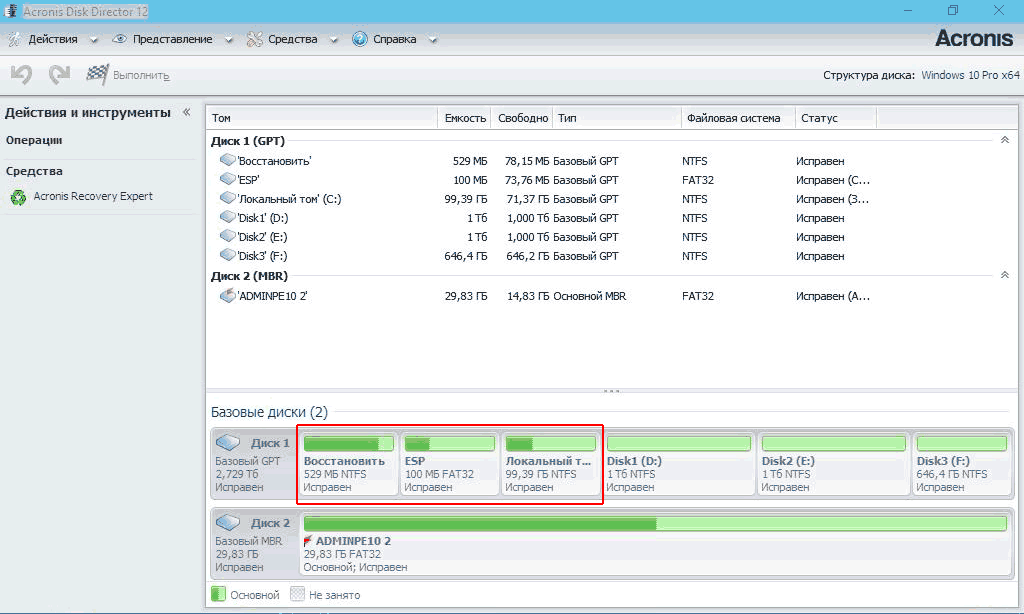Viewport: 1024px width, 614px height.
Task: Open disk layout Windows 10 Pro x64 link
Action: 970,75
